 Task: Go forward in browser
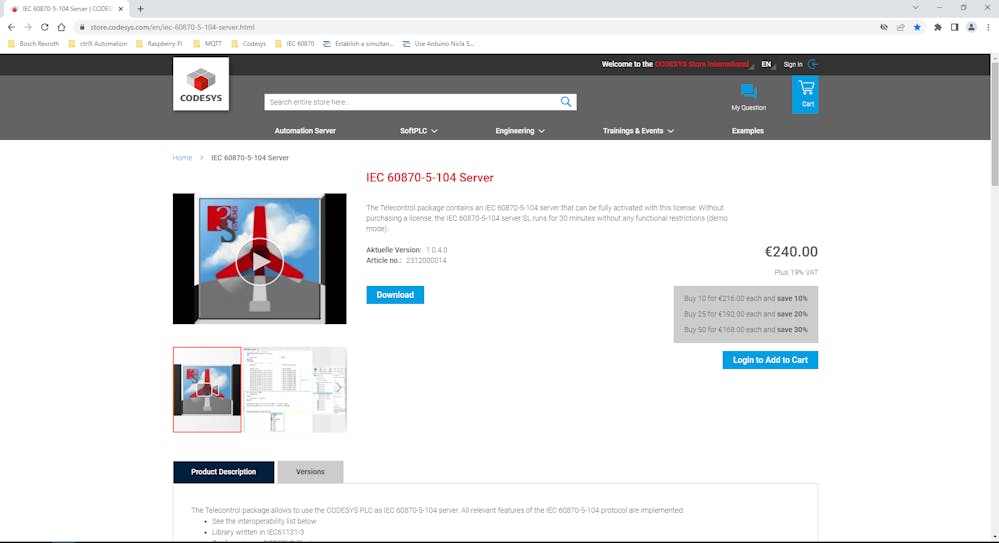[x=28, y=27]
